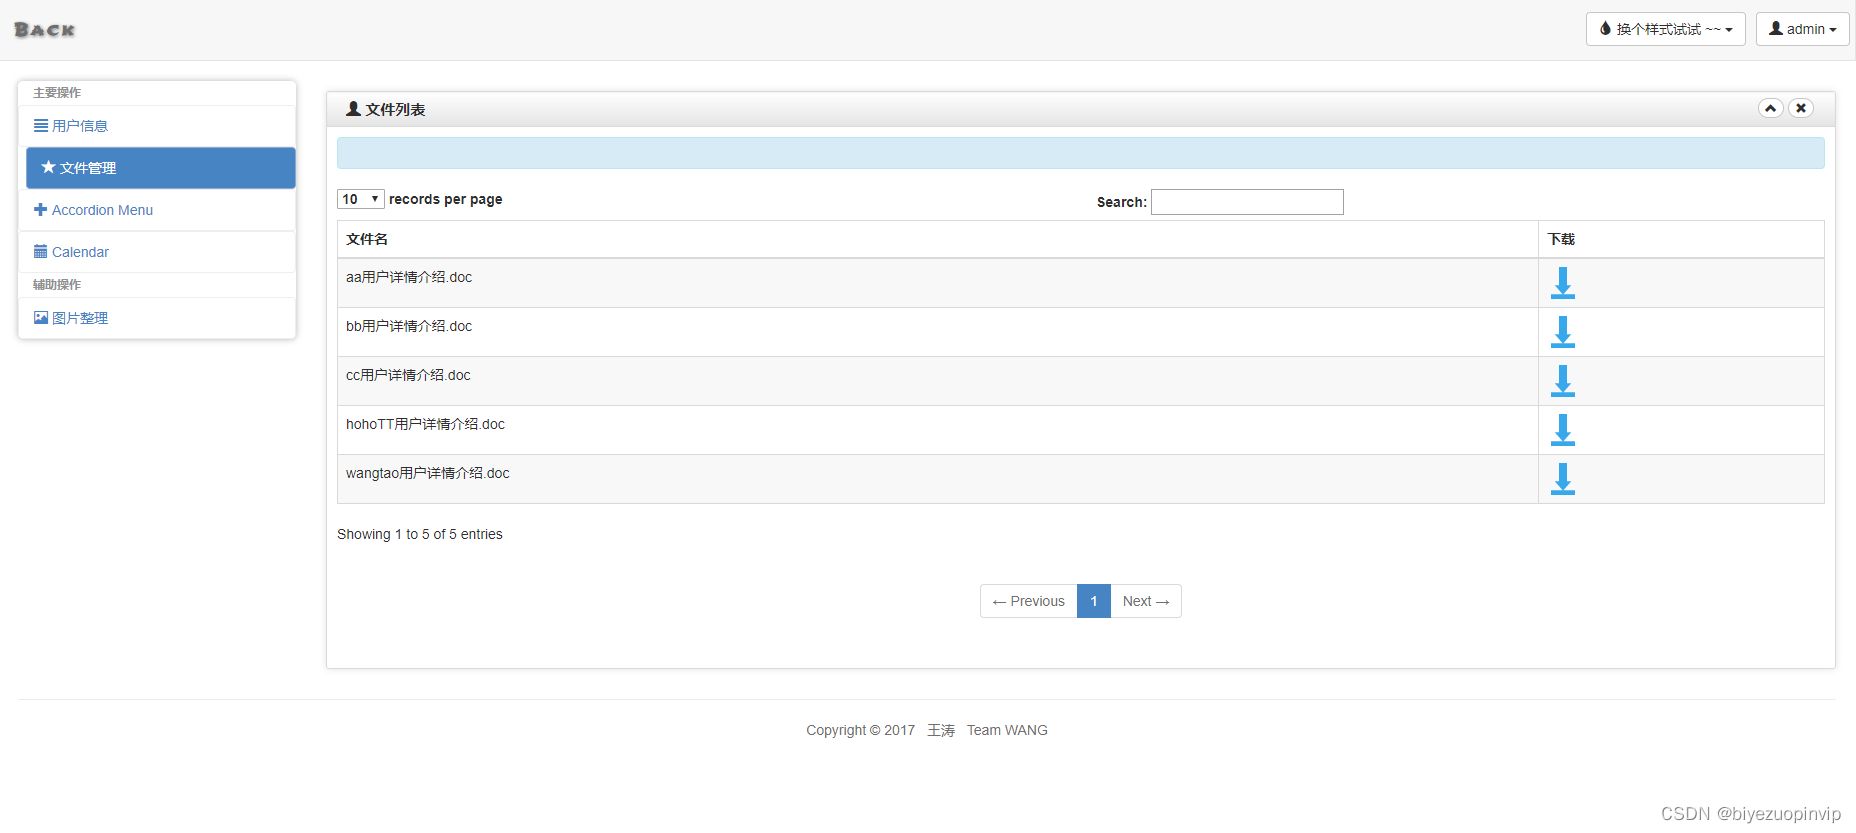The width and height of the screenshot is (1856, 833).
Task: Select page 1 in pagination
Action: click(x=1093, y=601)
